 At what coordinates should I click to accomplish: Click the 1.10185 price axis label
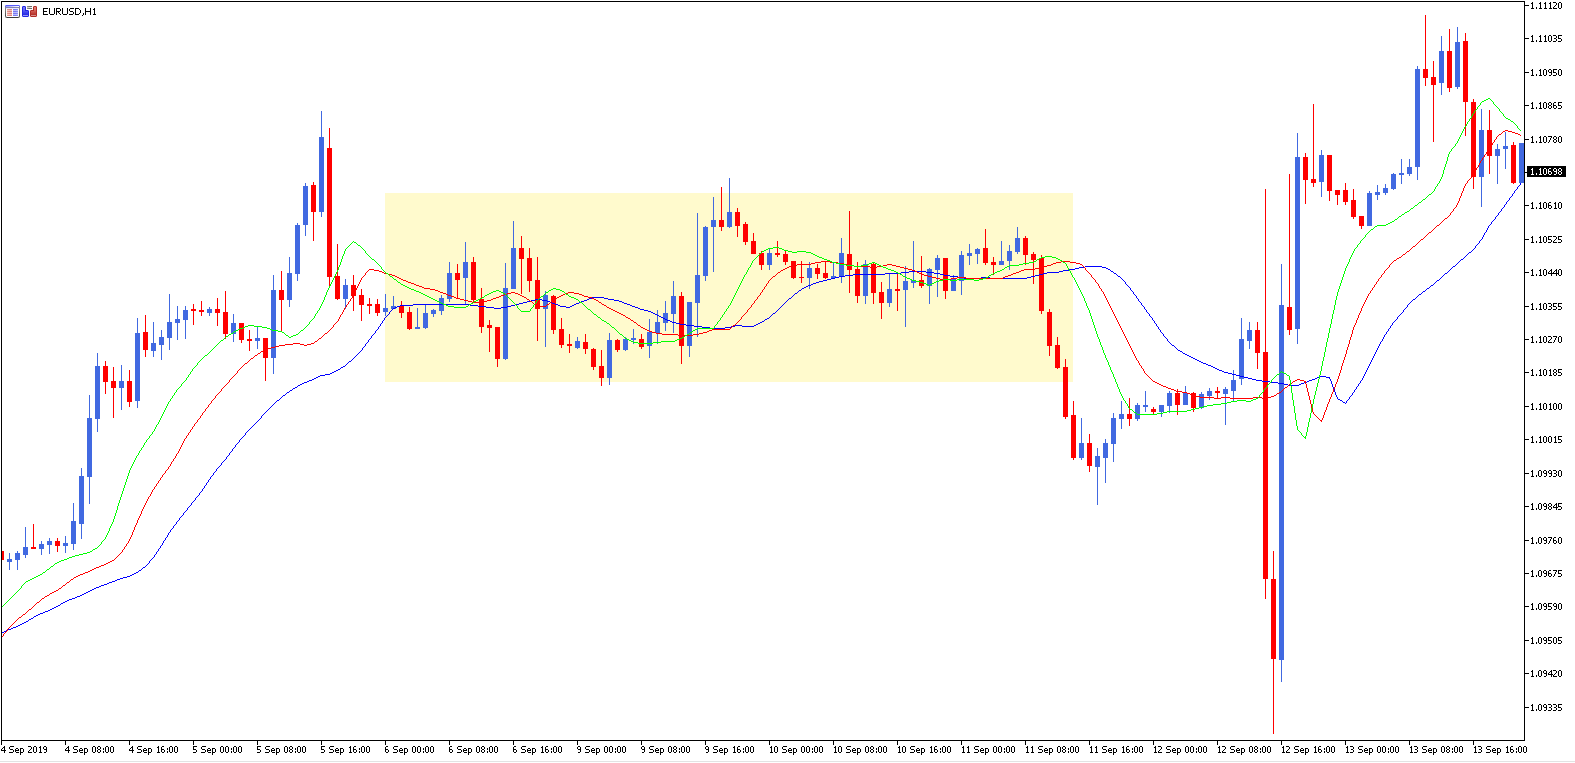(x=1546, y=372)
